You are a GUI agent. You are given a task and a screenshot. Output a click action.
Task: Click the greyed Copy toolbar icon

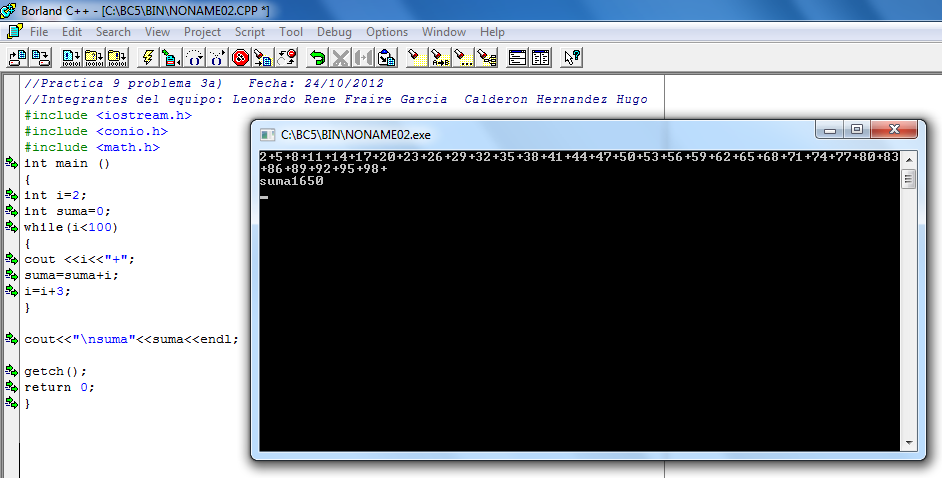[363, 58]
